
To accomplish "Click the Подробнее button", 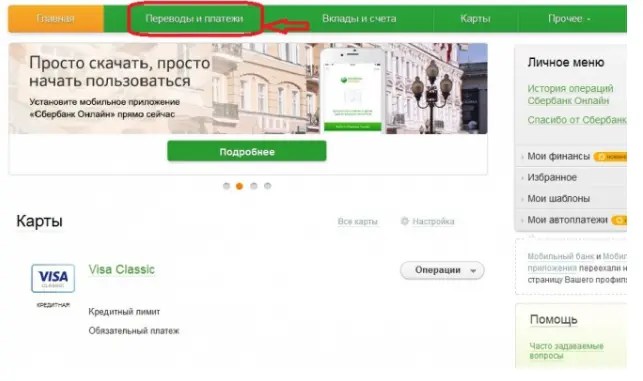I will point(247,151).
